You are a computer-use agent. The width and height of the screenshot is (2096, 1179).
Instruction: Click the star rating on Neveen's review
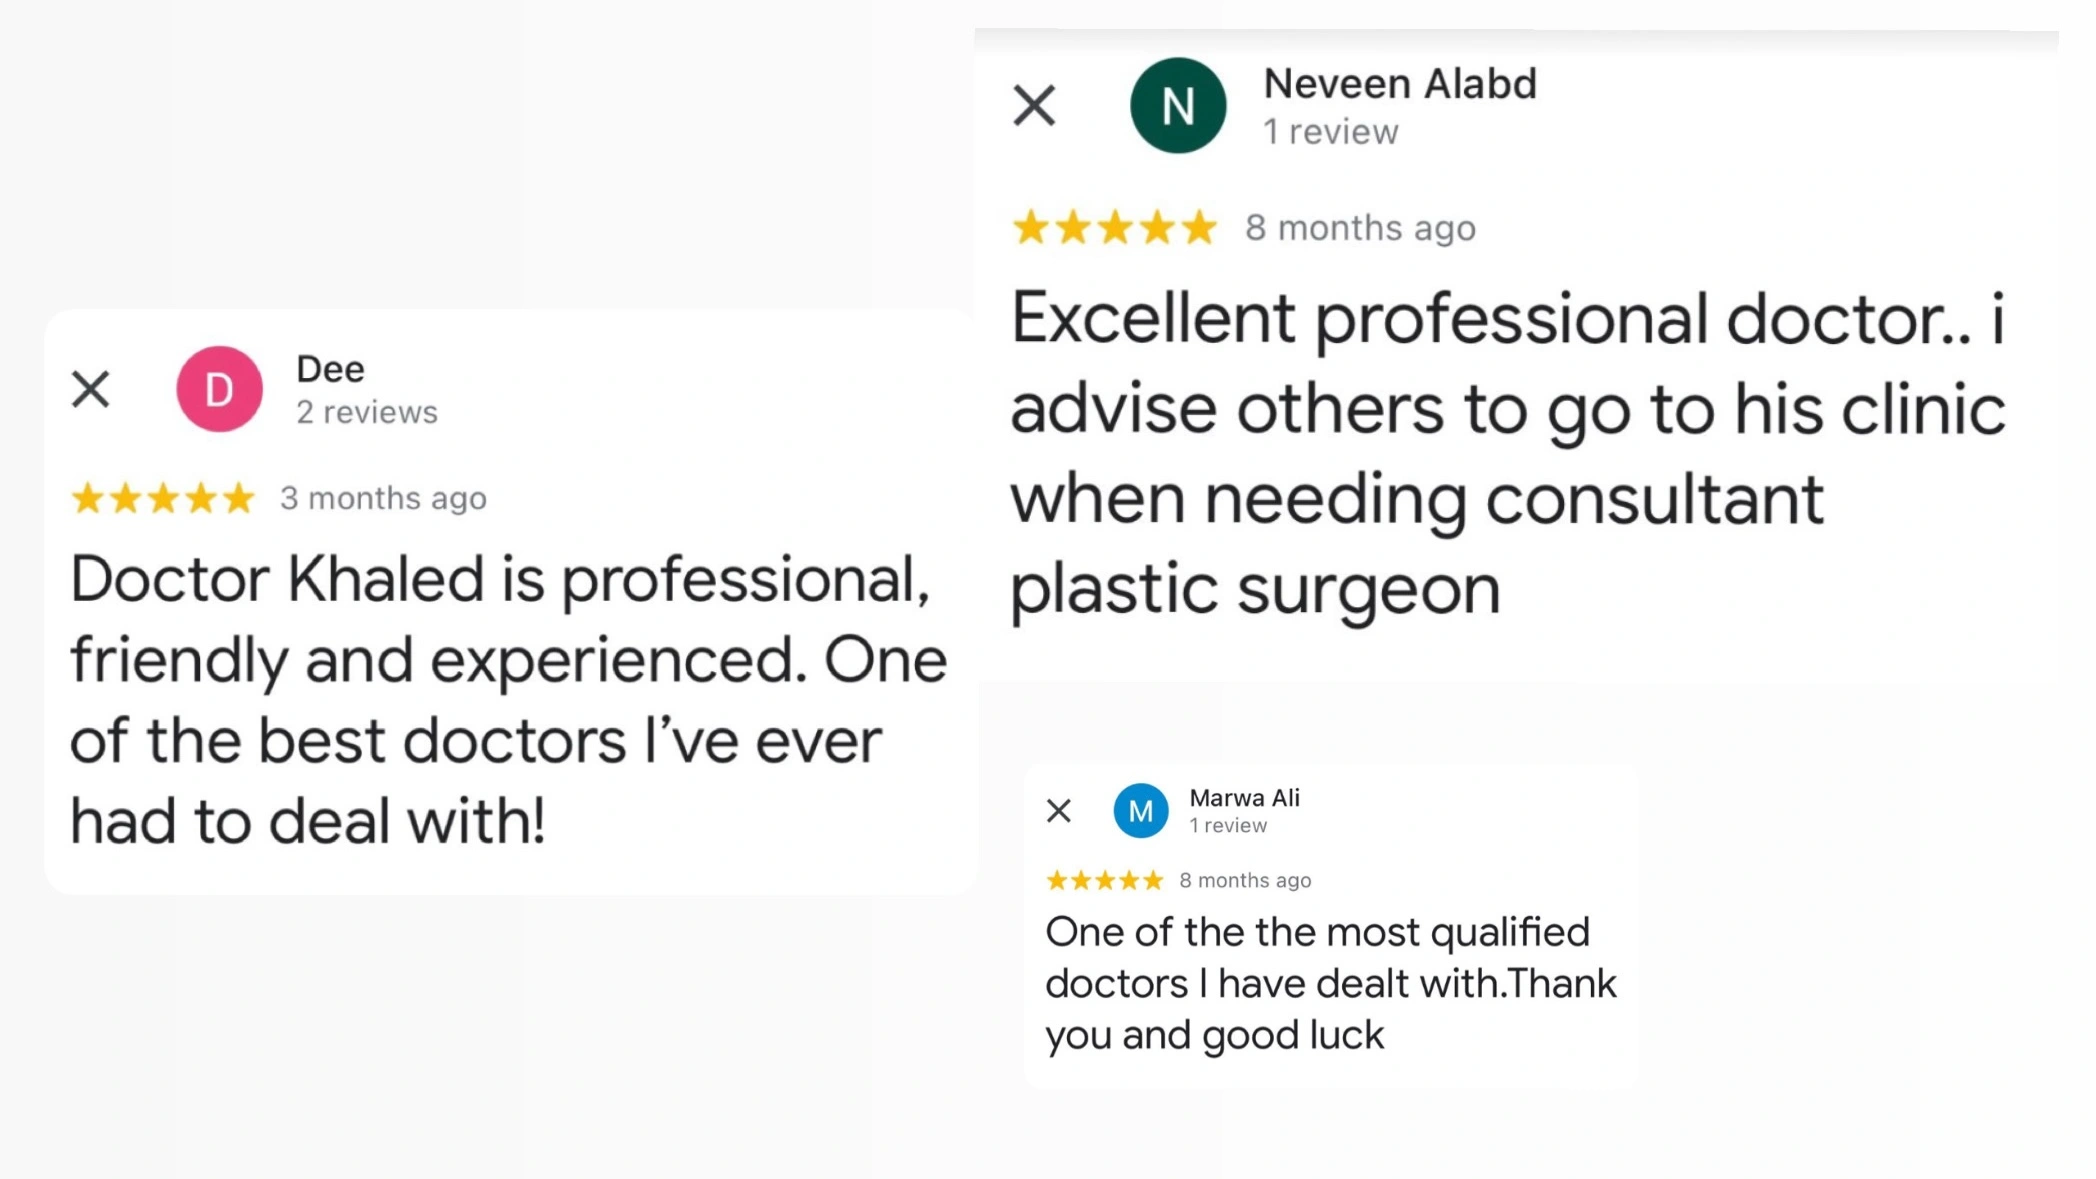pos(1114,228)
